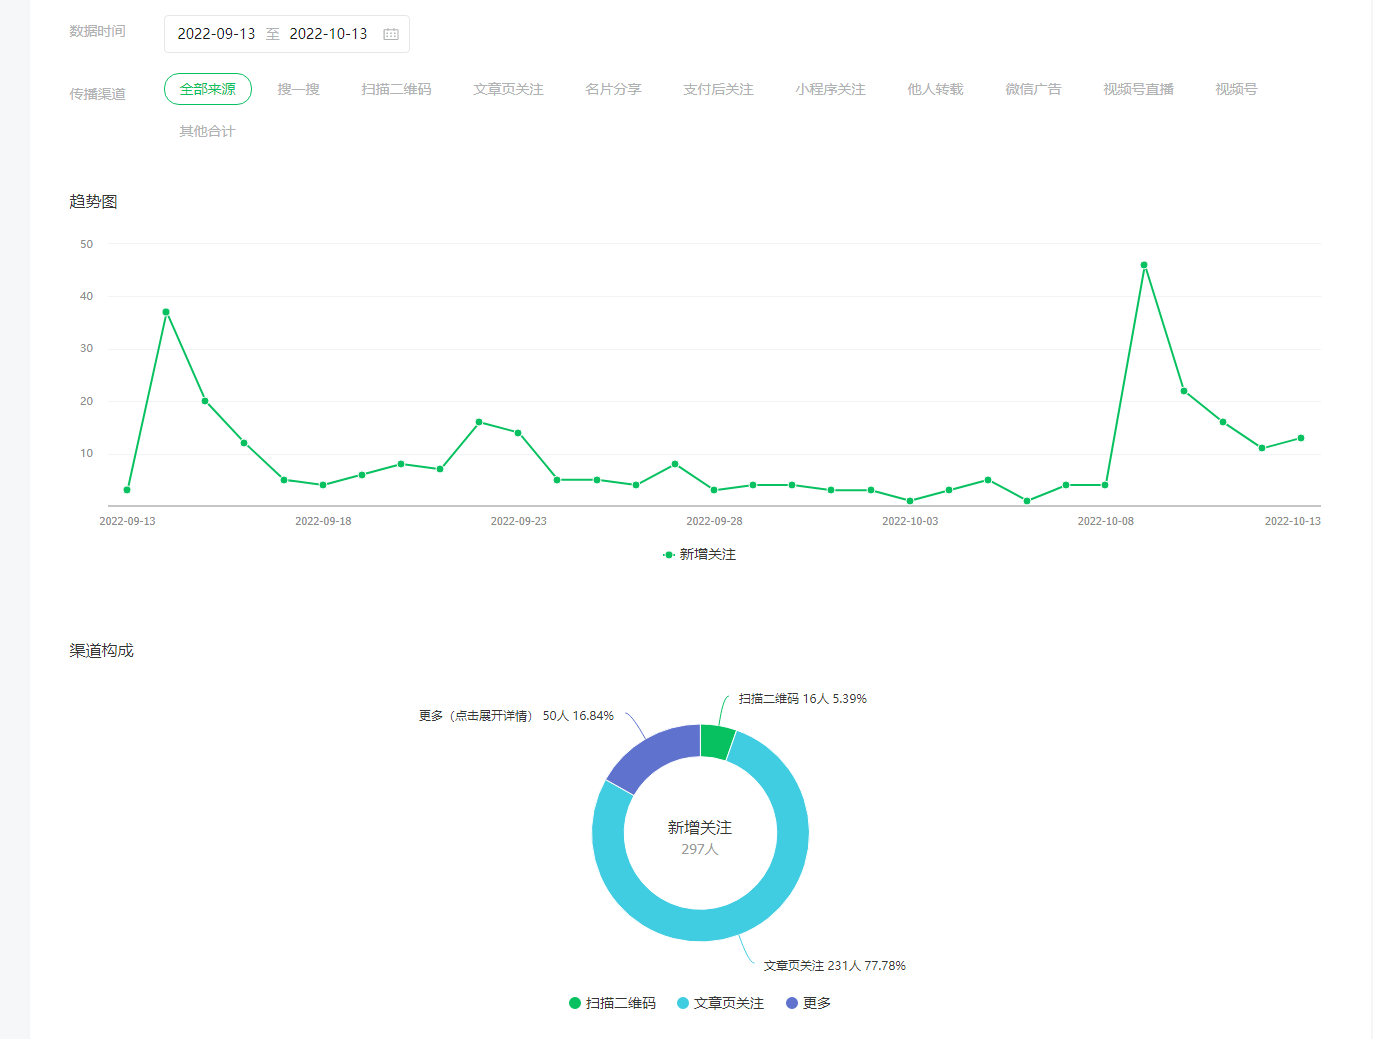Viewport: 1373px width, 1039px height.
Task: Click the peak data point near 2022-10-09
Action: (1144, 265)
